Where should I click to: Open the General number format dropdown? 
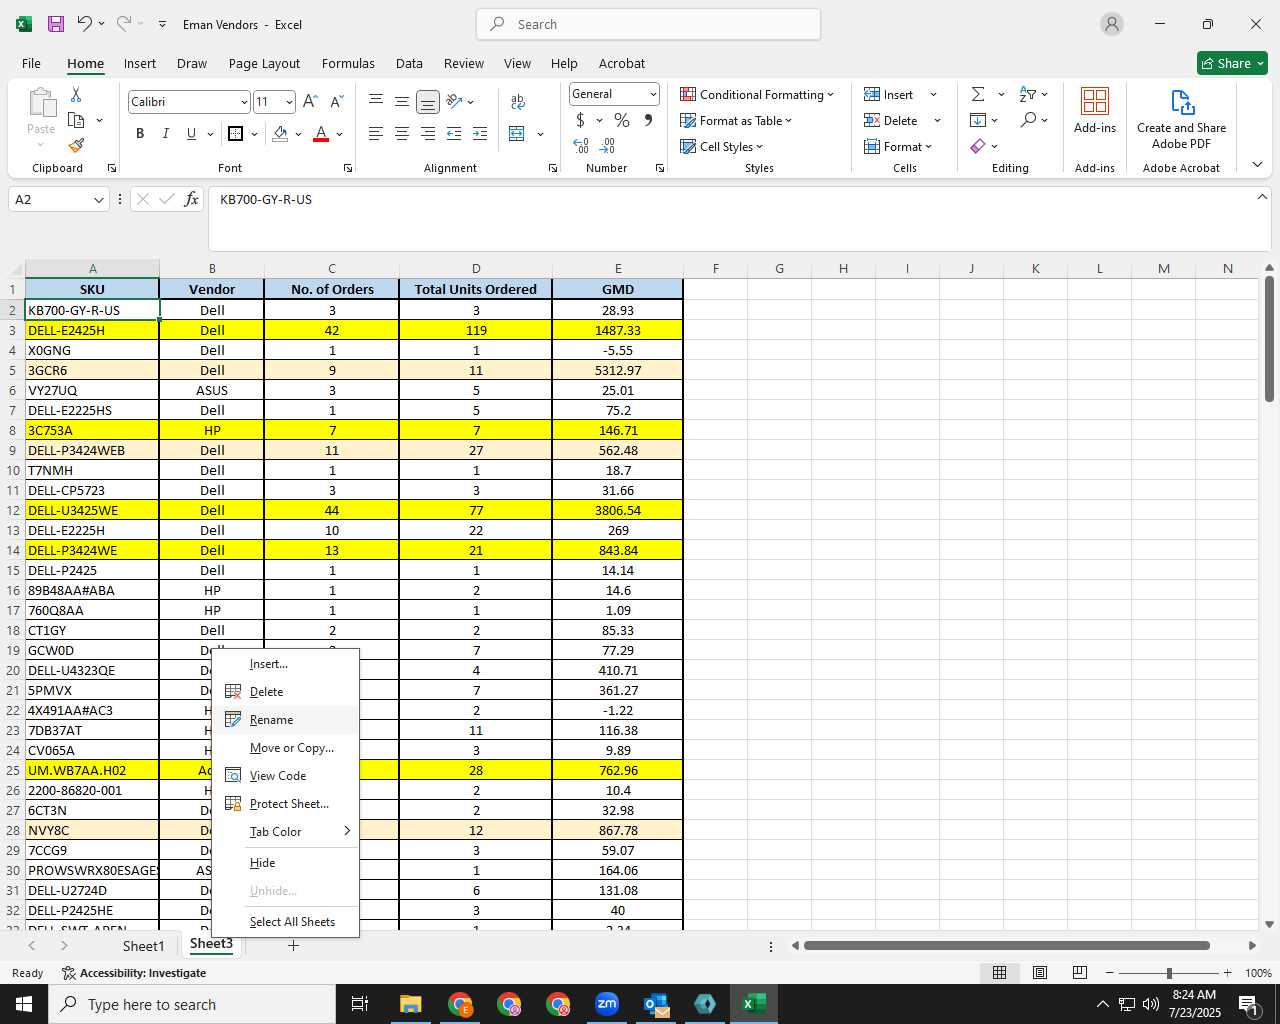(653, 94)
